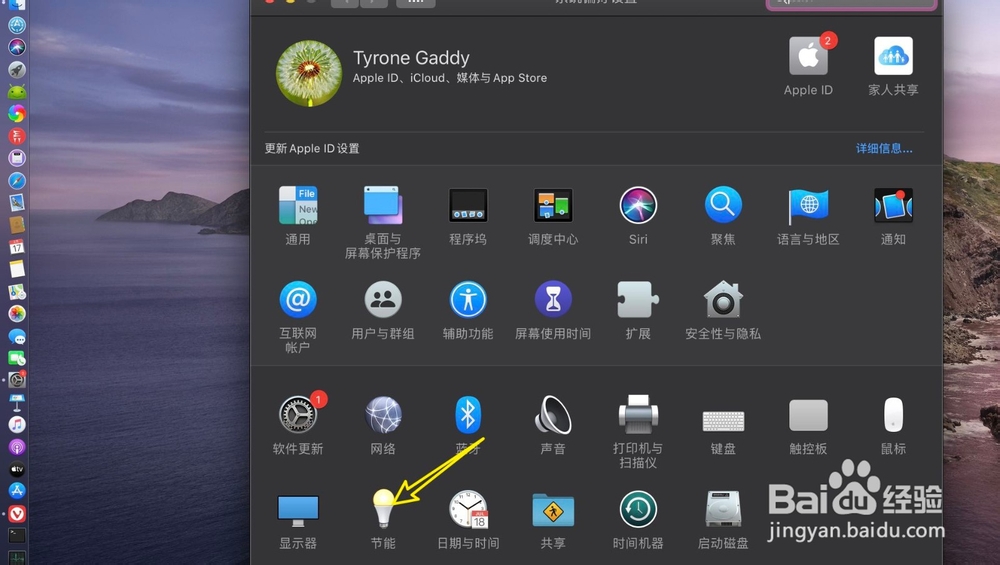Open the 显示器 (Displays) pane
Image resolution: width=1000 pixels, height=565 pixels.
[x=298, y=510]
